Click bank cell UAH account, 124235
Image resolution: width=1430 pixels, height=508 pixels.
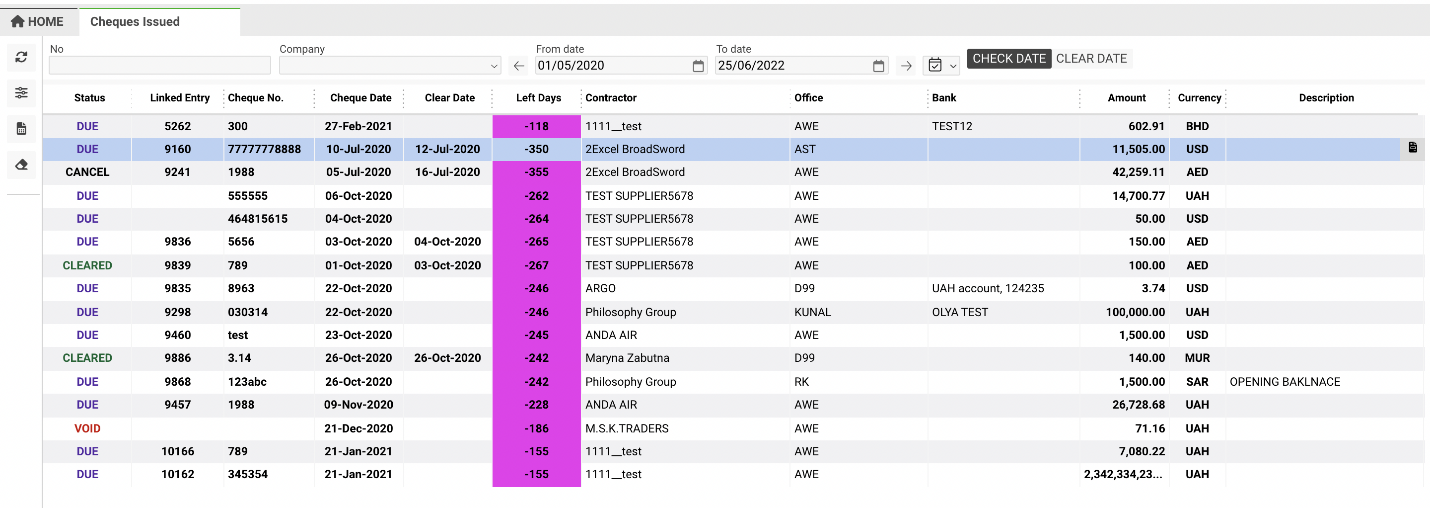pyautogui.click(x=988, y=288)
